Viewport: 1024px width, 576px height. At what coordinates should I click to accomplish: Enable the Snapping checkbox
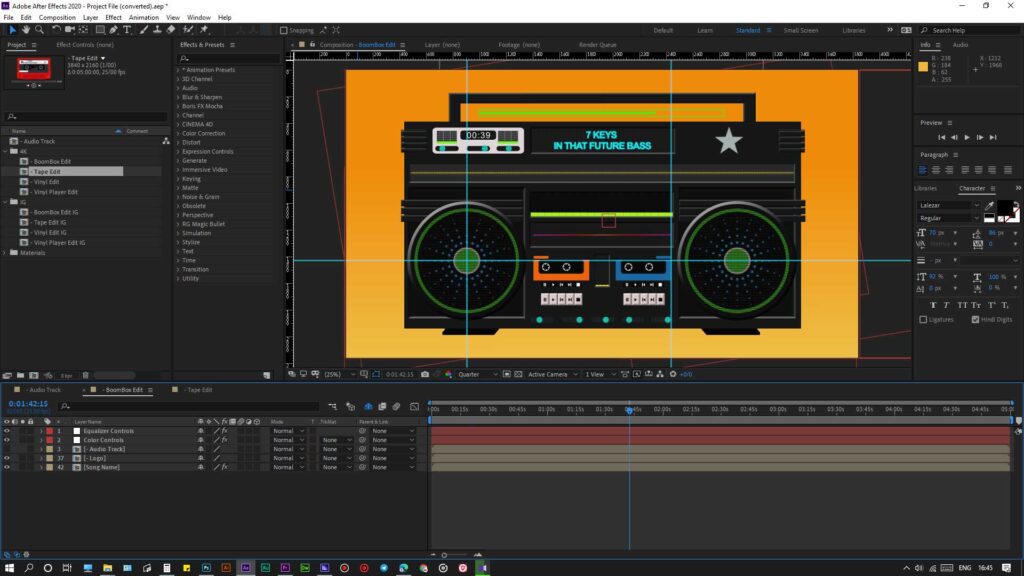click(x=284, y=30)
